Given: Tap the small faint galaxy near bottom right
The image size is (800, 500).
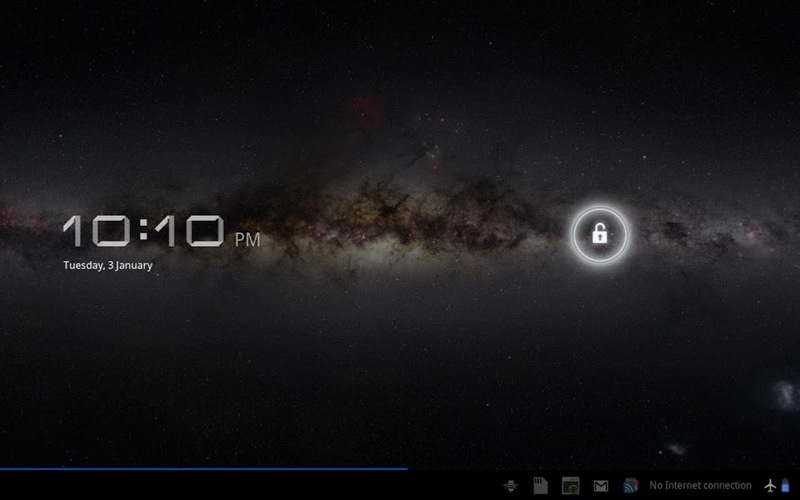Looking at the screenshot, I should [677, 449].
